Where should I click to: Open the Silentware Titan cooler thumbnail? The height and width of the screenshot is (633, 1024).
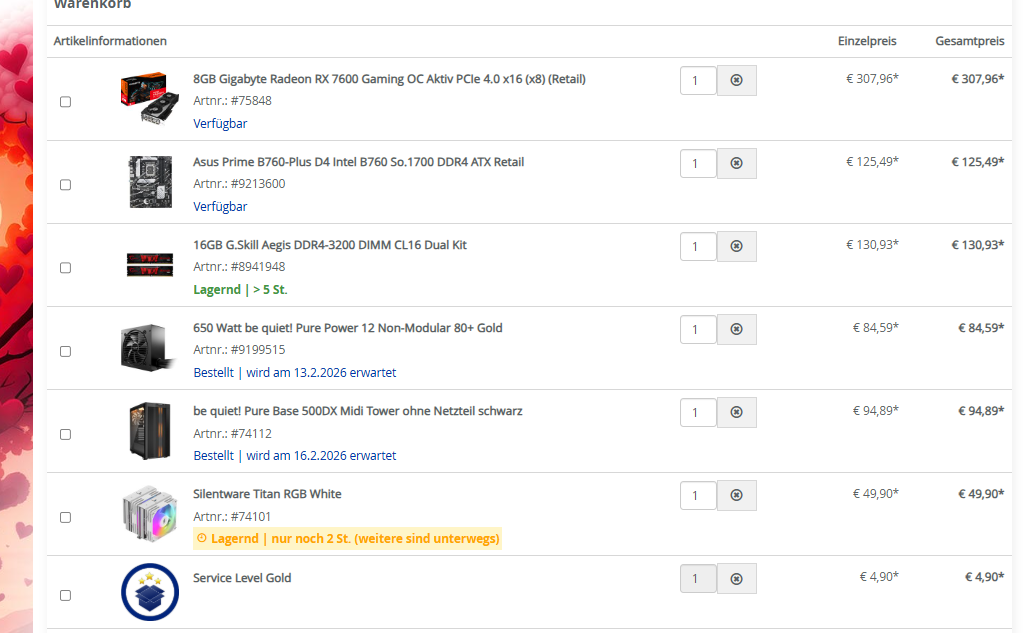tap(150, 513)
